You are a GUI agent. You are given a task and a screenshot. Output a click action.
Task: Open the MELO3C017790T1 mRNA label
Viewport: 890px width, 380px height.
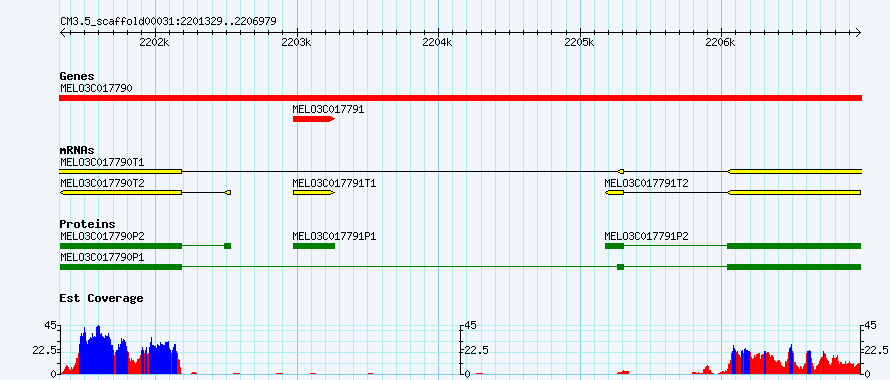point(102,162)
